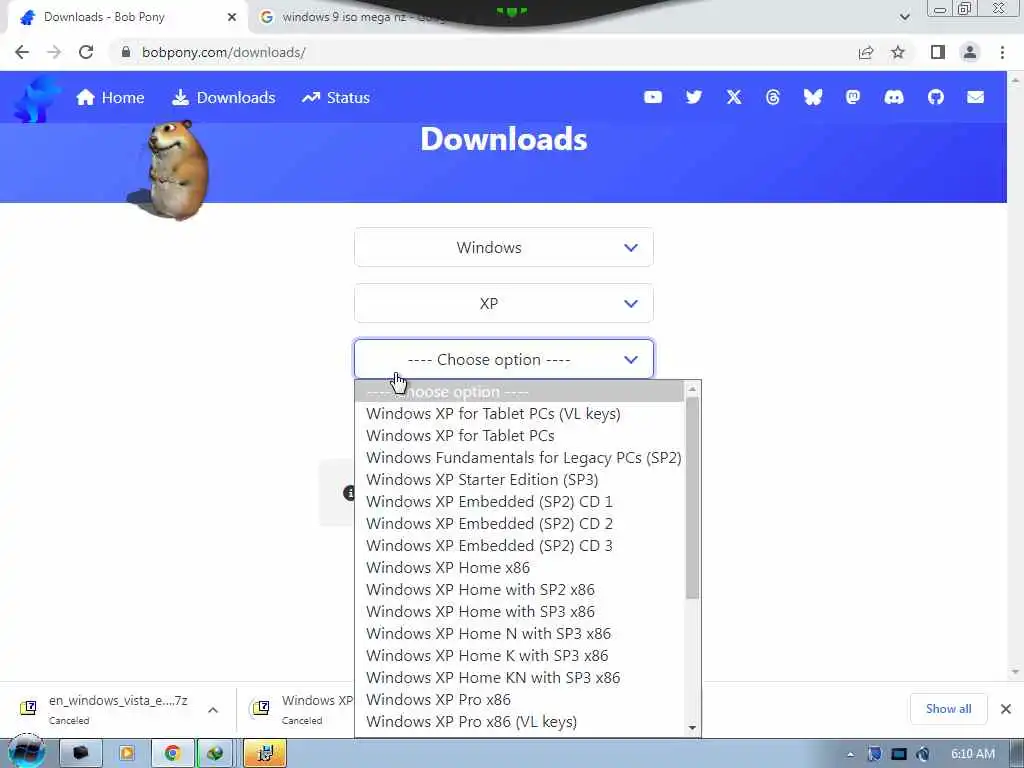View site security lock information
1024x768 pixels.
[126, 52]
